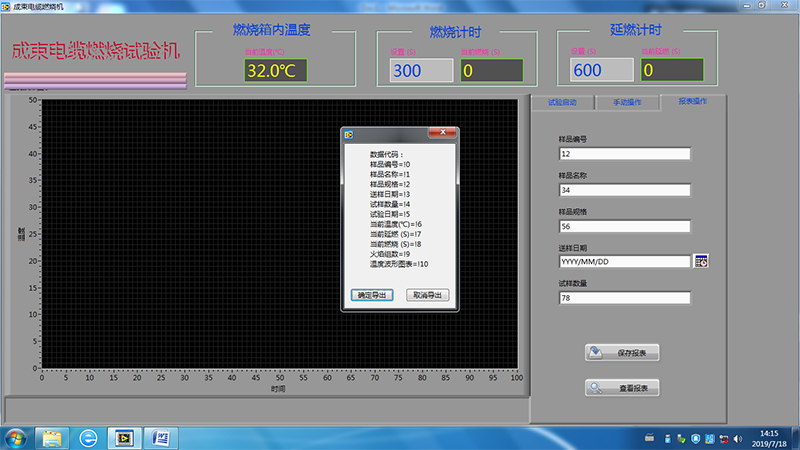Click 取消导出 to cancel export

pos(427,295)
